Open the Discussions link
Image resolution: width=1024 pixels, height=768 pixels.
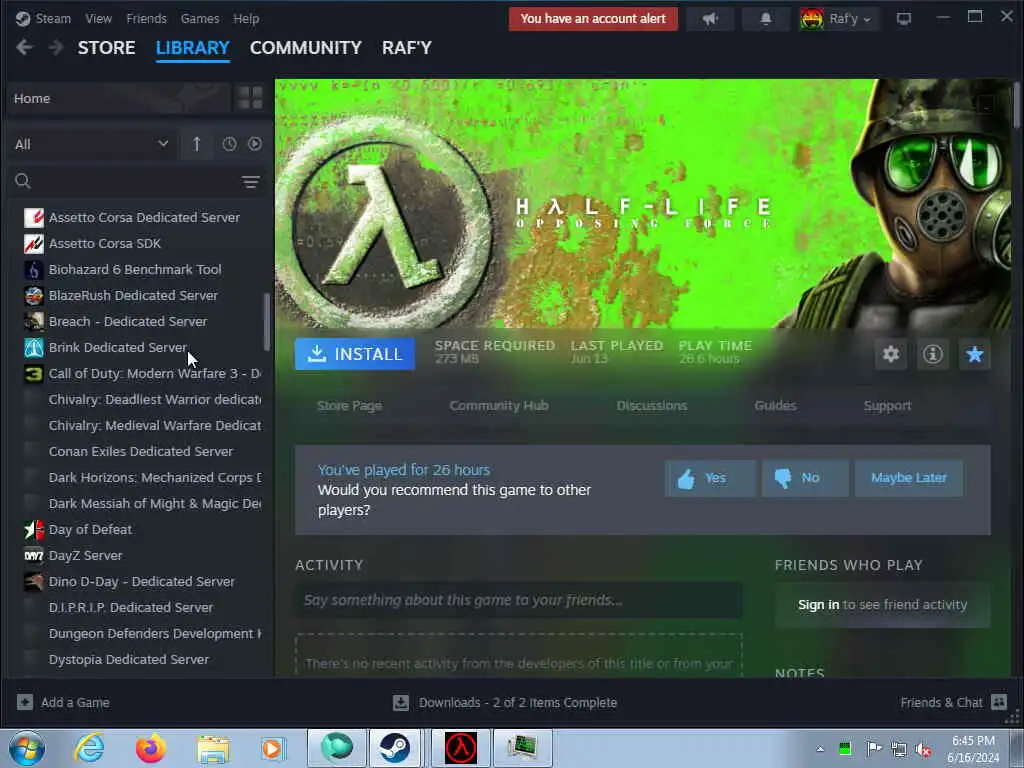coord(652,406)
